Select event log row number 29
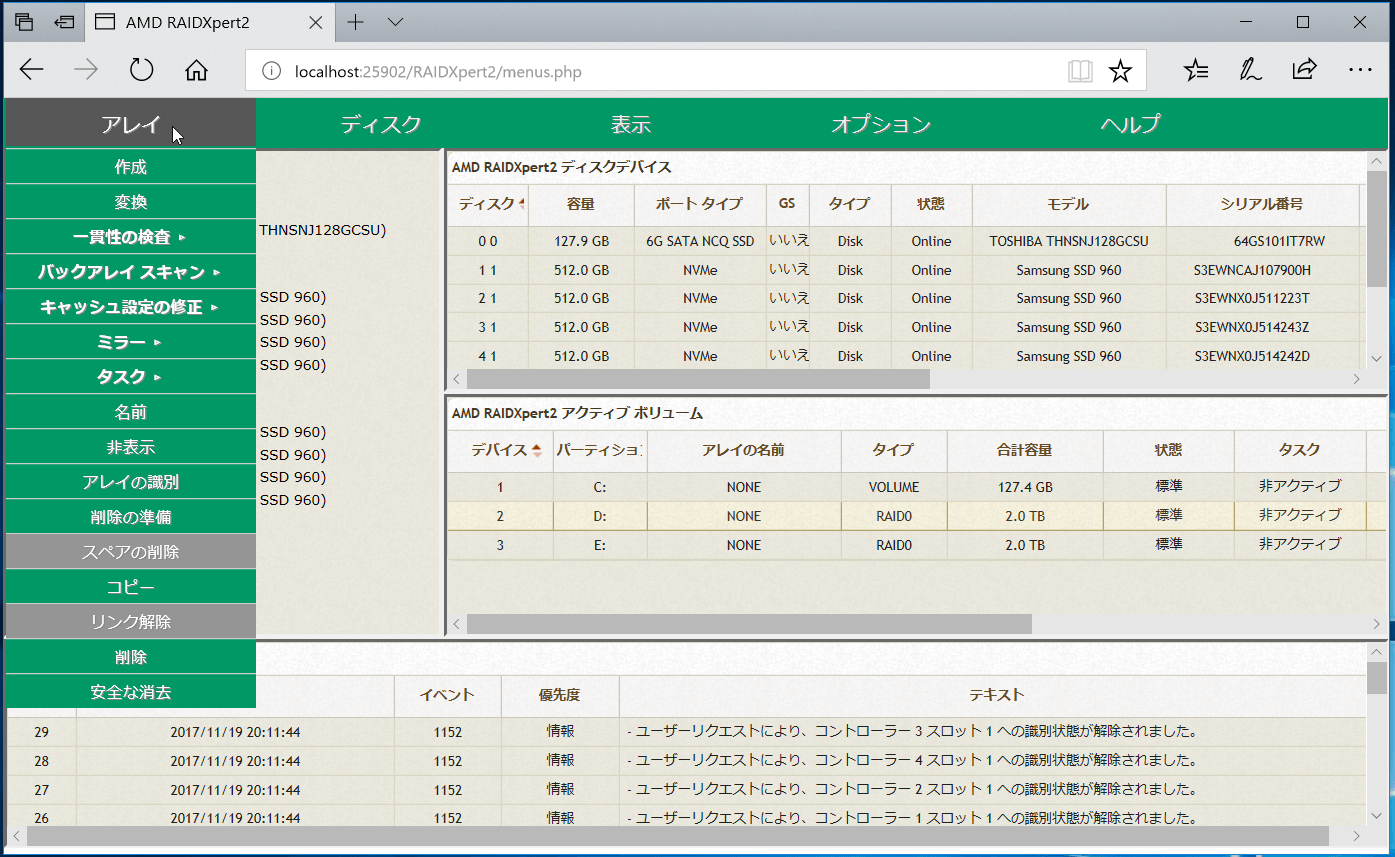The image size is (1395, 857). [x=686, y=732]
